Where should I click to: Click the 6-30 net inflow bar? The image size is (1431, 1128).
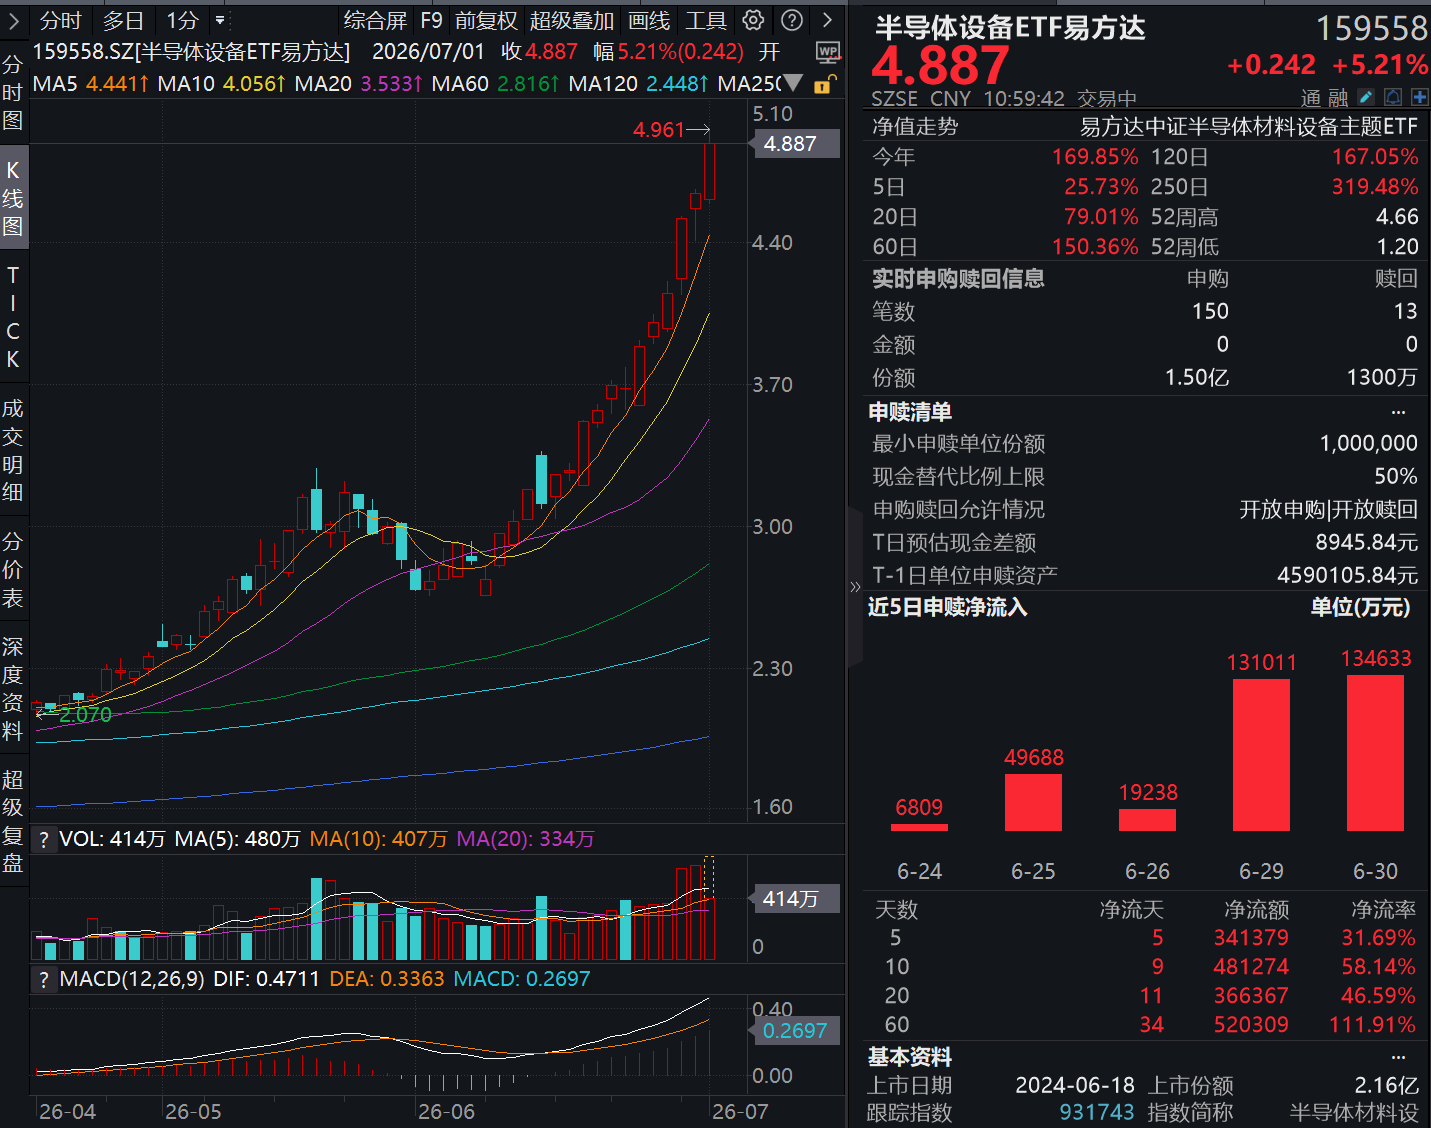(x=1375, y=753)
